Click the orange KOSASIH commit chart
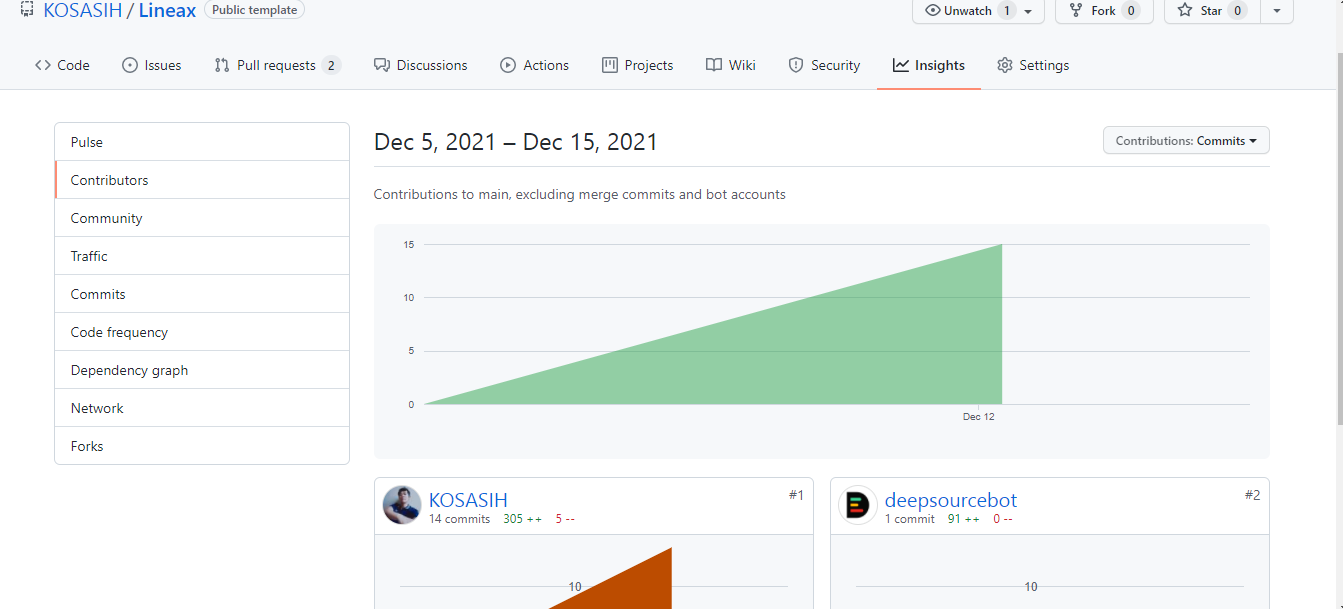 coord(610,580)
